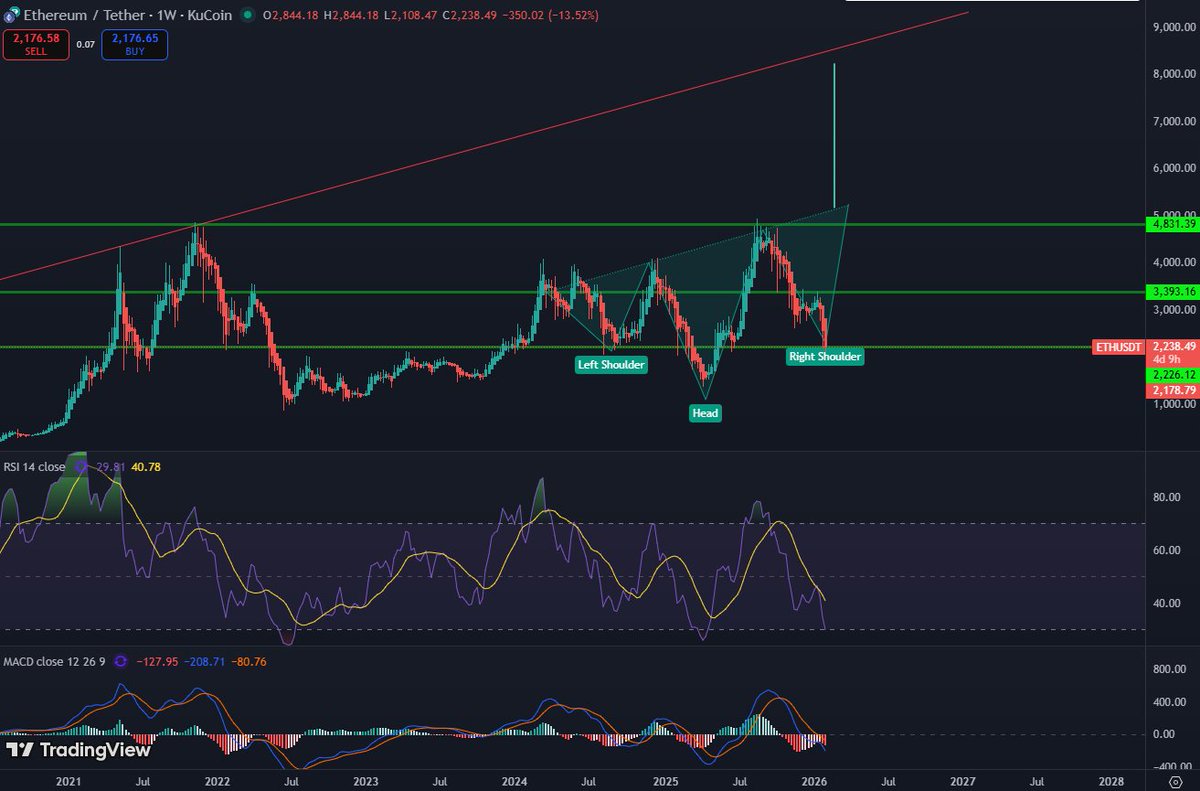Select the RSI 14 close legend
The height and width of the screenshot is (791, 1200).
[x=35, y=467]
